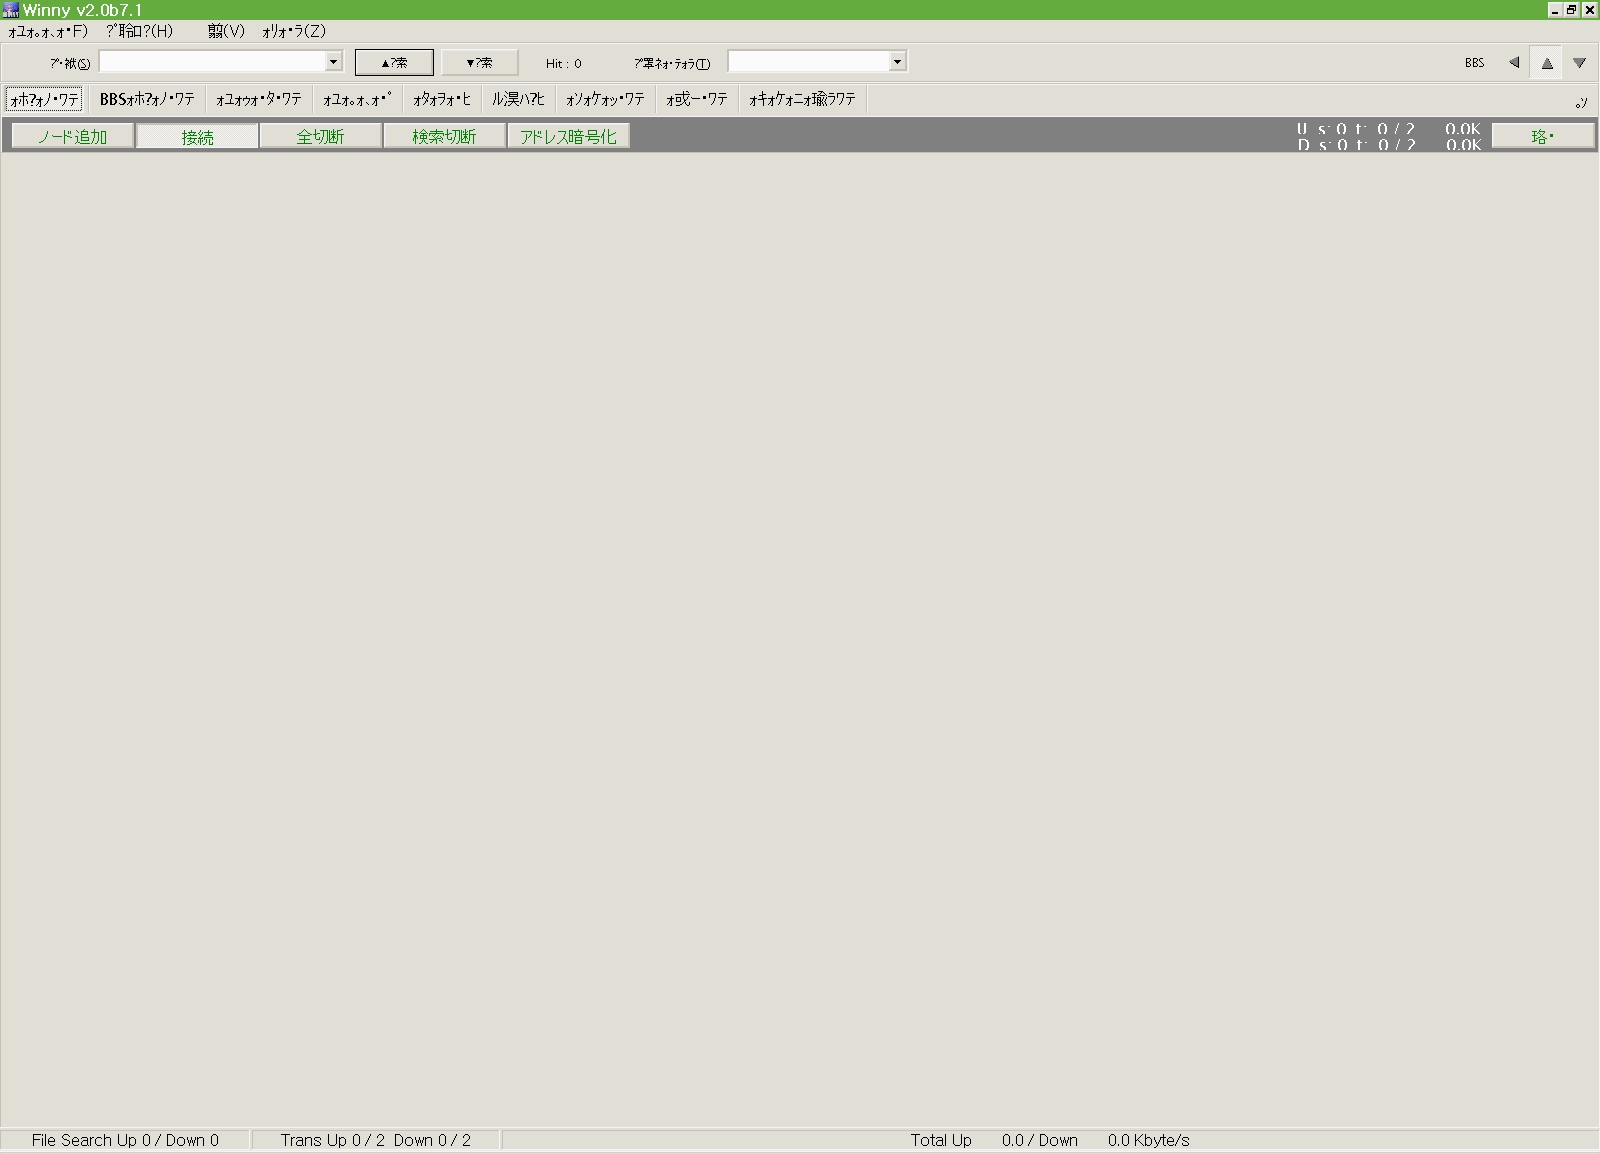Open the menu ending with (Z)

click(x=293, y=31)
